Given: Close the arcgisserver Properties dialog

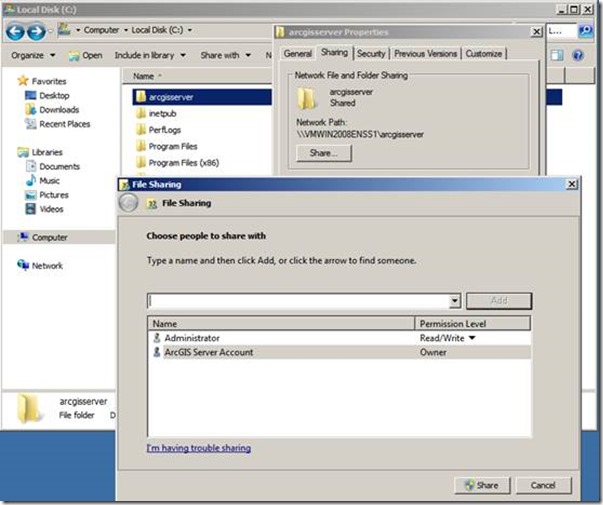Looking at the screenshot, I should [x=536, y=32].
